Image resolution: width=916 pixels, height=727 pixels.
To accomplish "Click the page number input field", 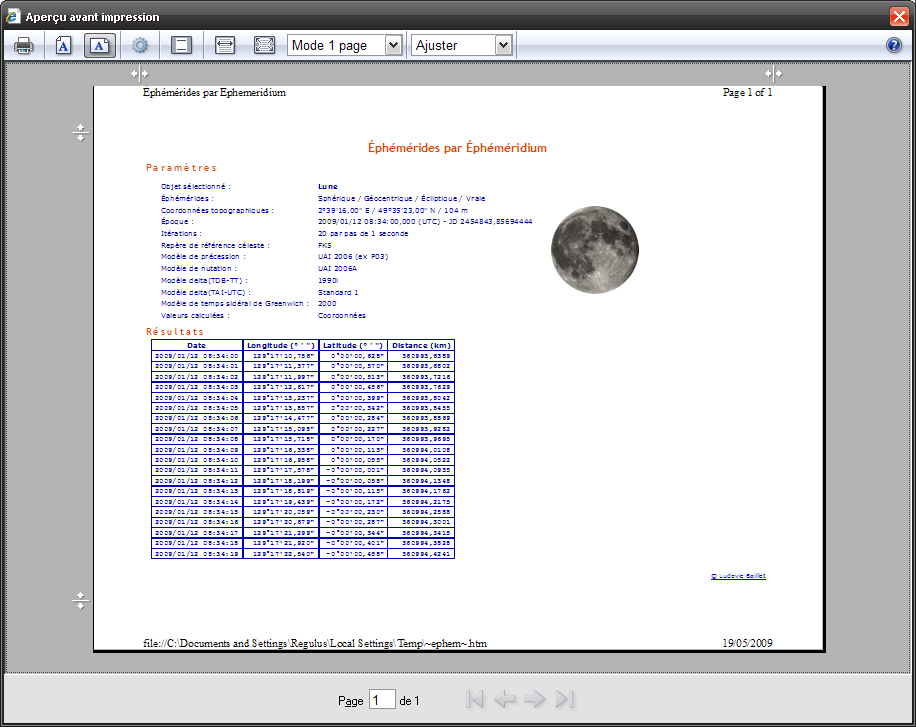I will (382, 700).
